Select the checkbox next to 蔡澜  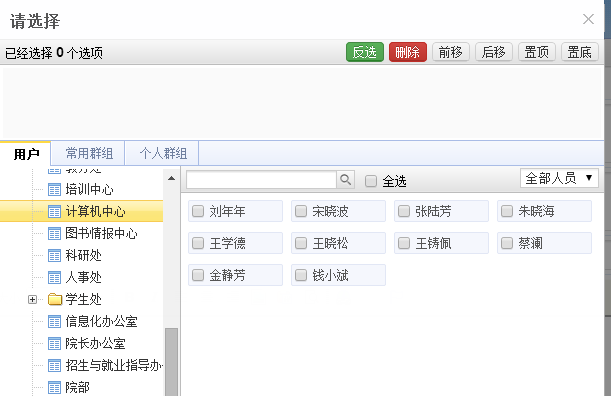click(507, 243)
